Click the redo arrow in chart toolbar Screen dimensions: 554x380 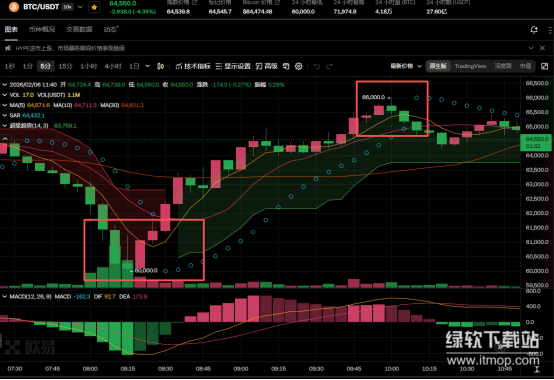[329, 66]
